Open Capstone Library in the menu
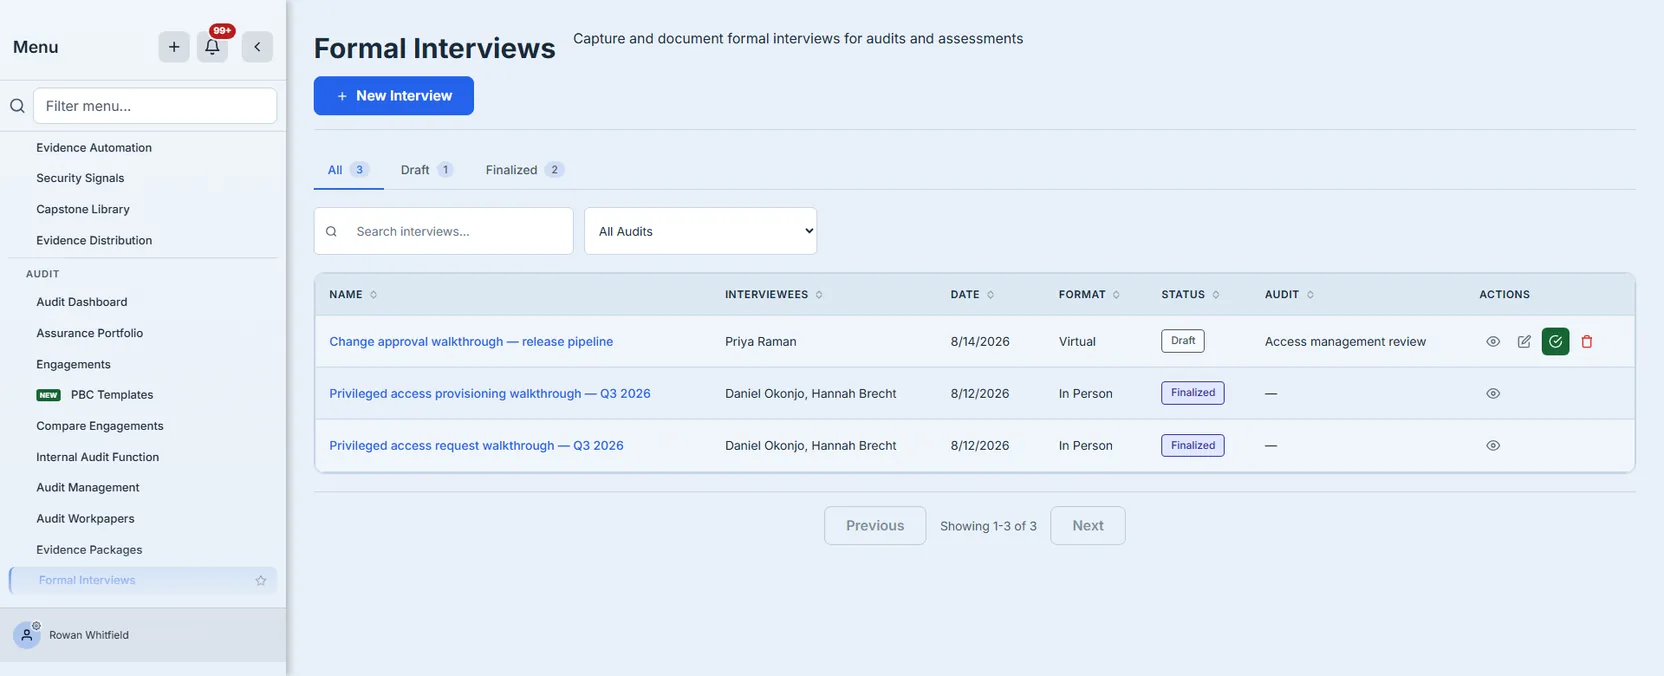 coord(83,210)
